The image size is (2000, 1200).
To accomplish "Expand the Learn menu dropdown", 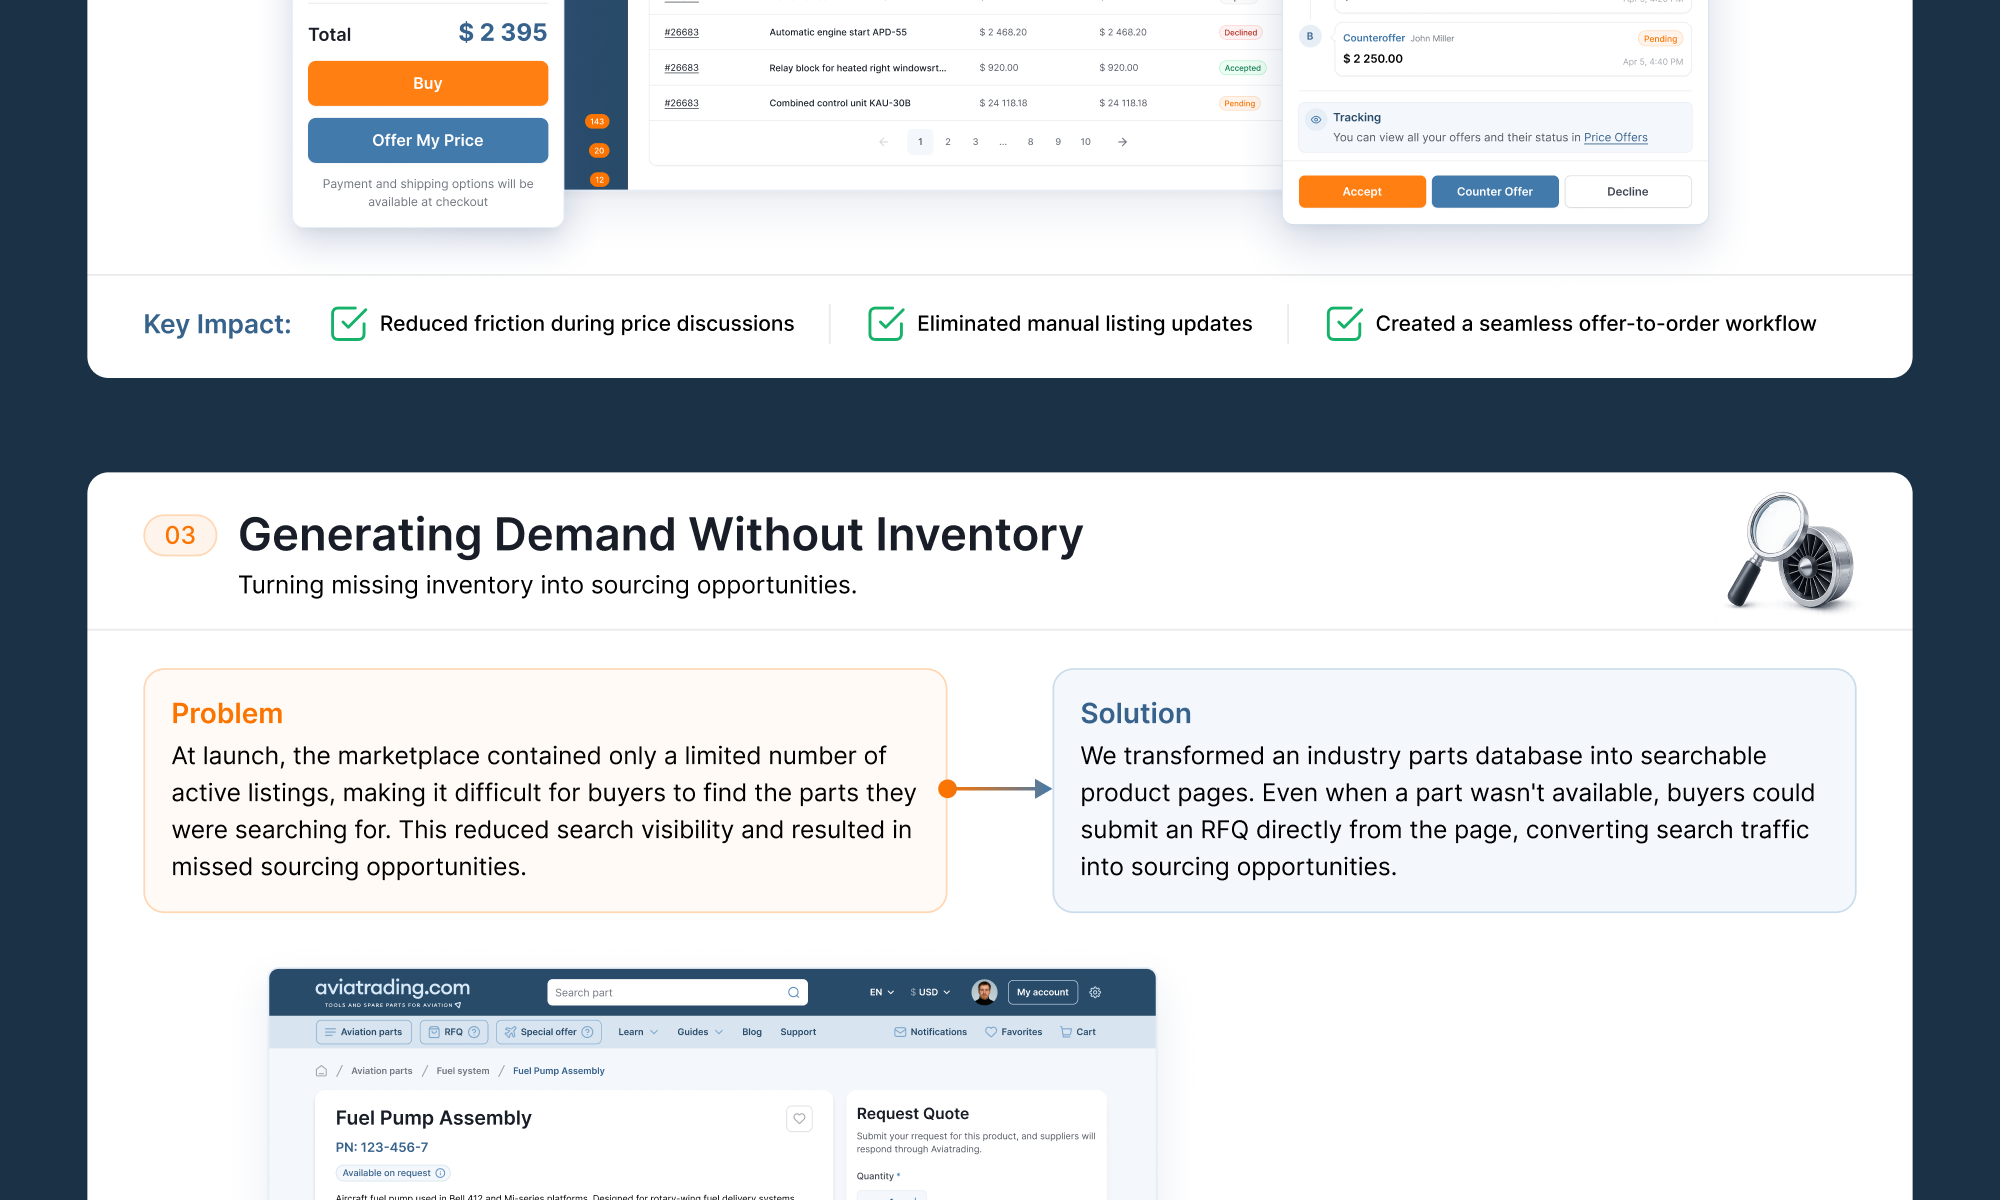I will (x=638, y=1032).
